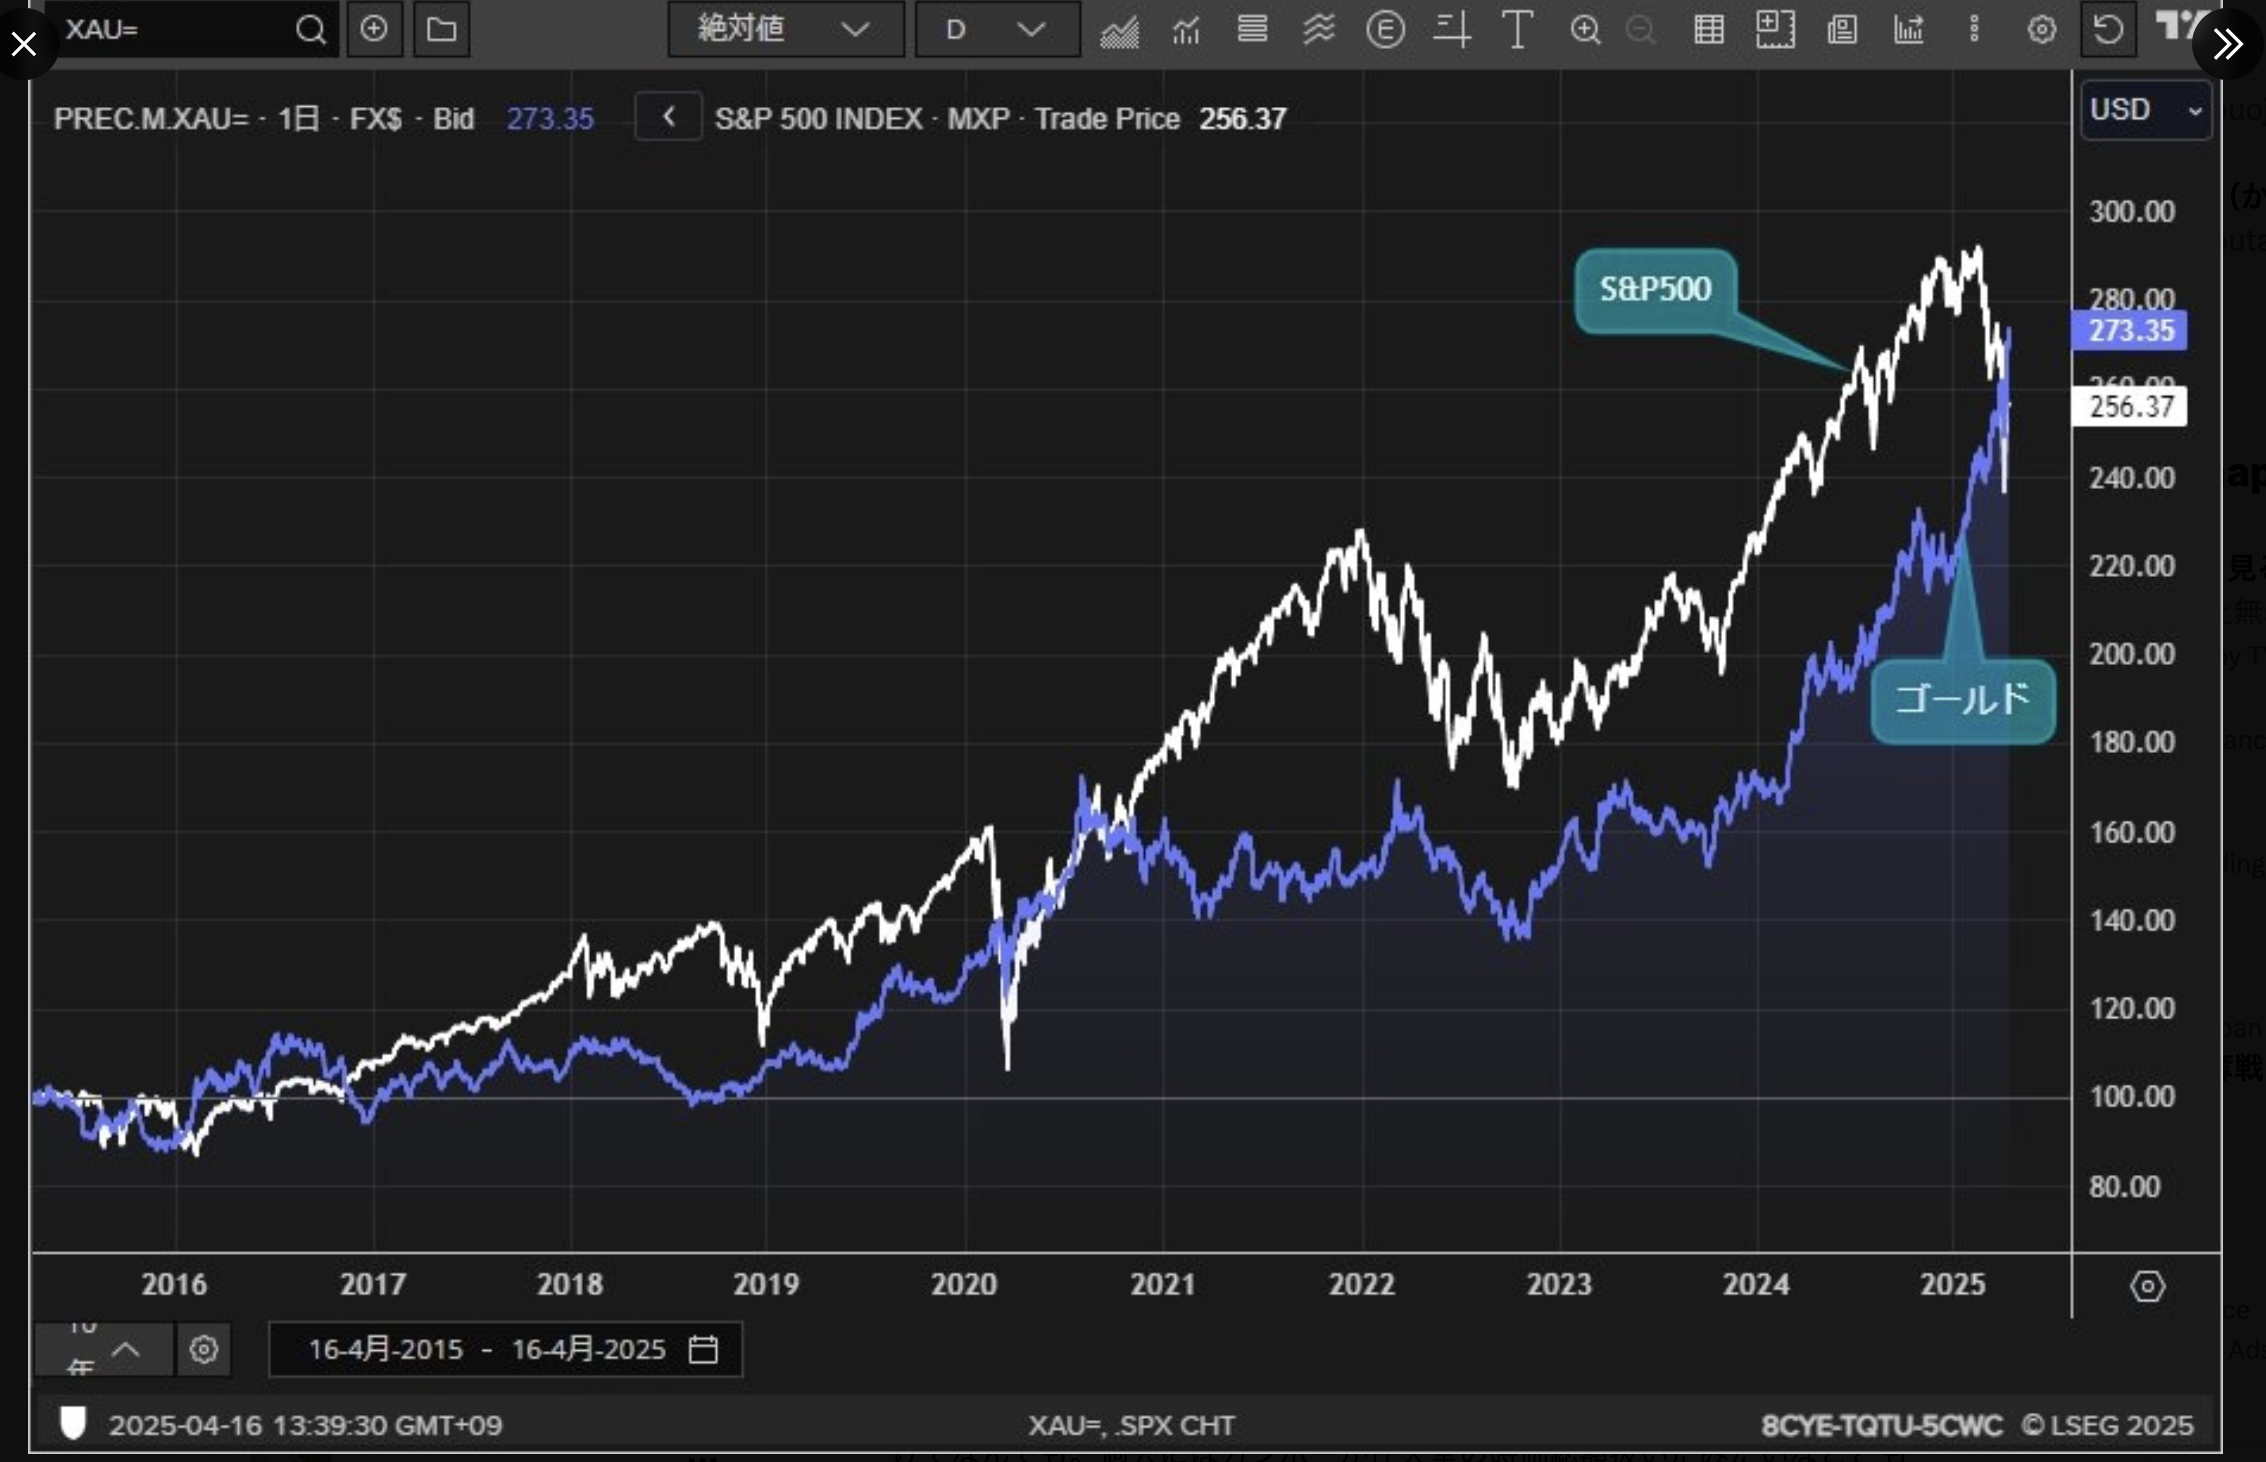Click the 273.35 price tag on axis
The height and width of the screenshot is (1462, 2266).
click(x=2130, y=330)
